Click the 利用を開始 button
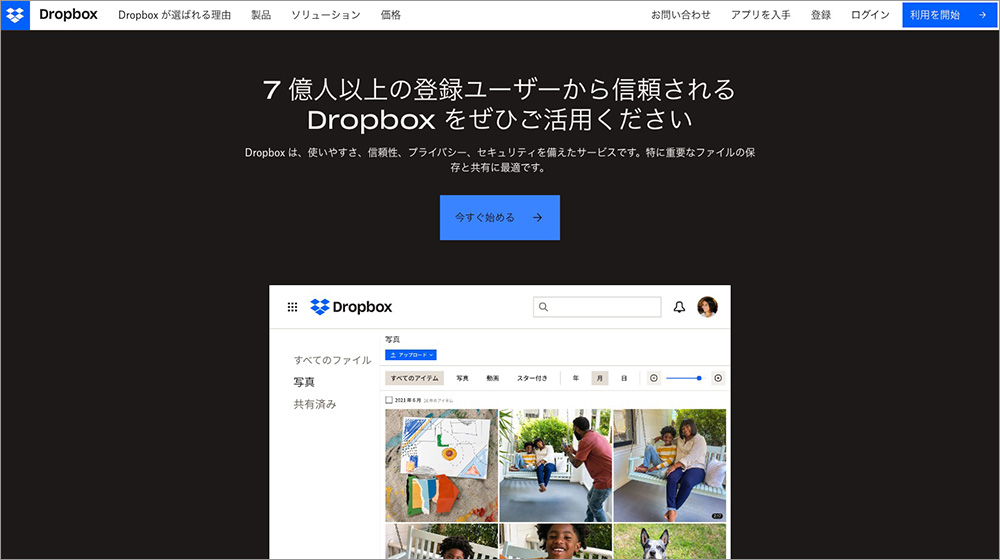The width and height of the screenshot is (1000, 560). click(950, 15)
